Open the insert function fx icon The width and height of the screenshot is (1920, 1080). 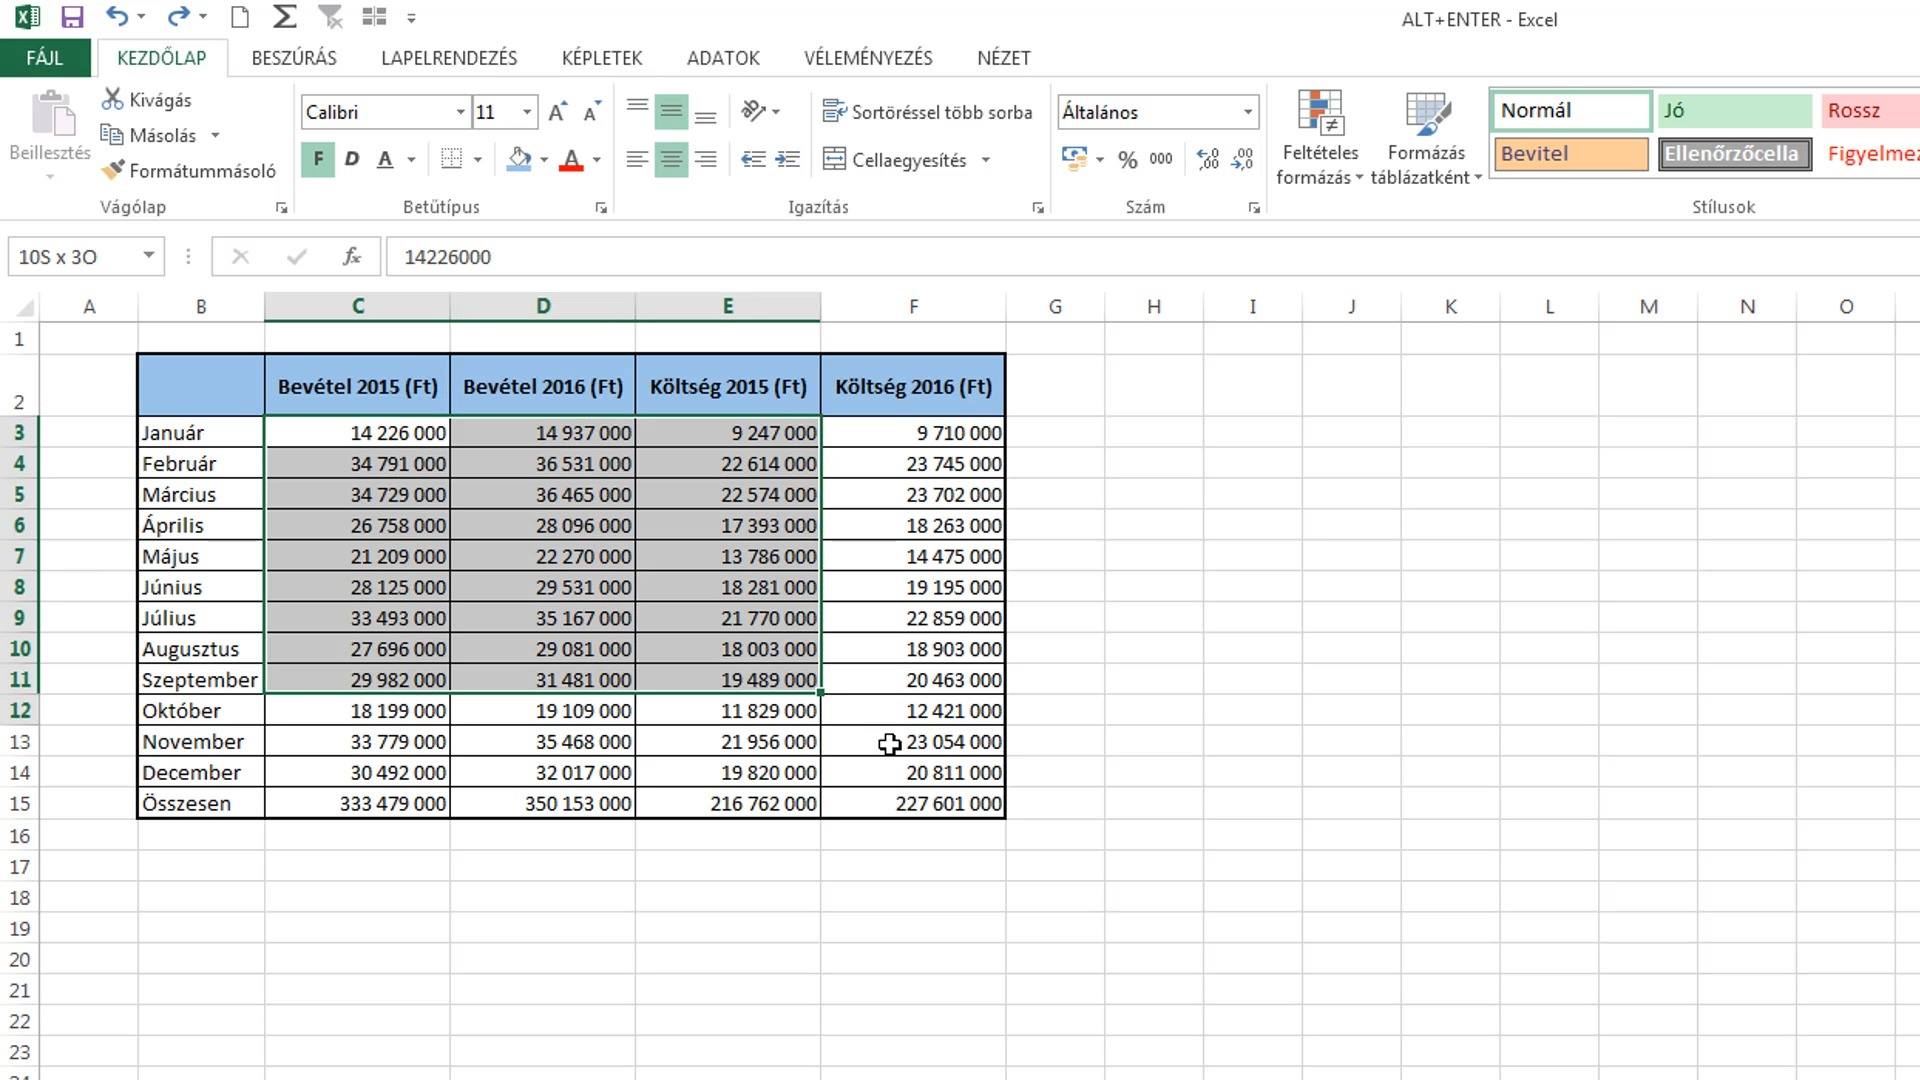coord(351,257)
